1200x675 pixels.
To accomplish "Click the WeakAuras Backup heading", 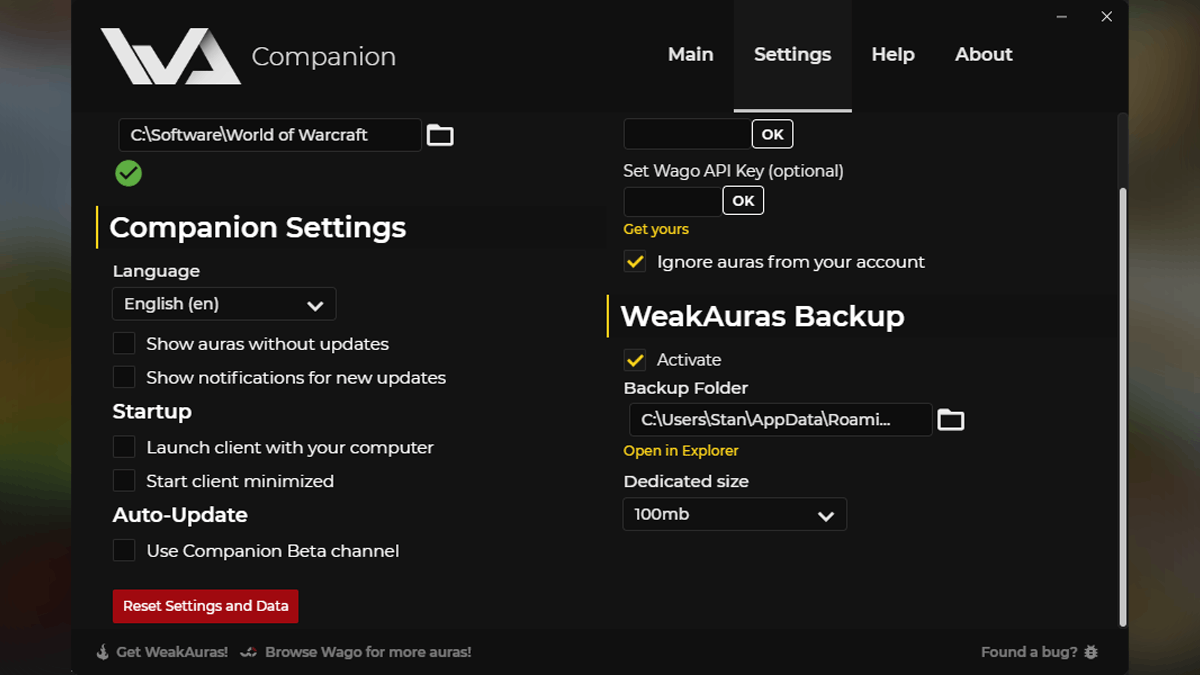I will [762, 316].
